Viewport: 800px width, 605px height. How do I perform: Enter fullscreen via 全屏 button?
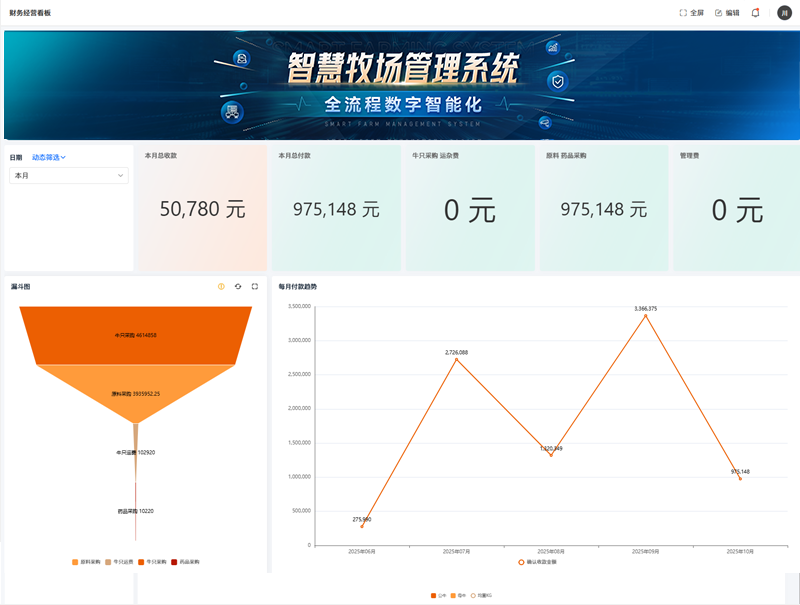(691, 13)
